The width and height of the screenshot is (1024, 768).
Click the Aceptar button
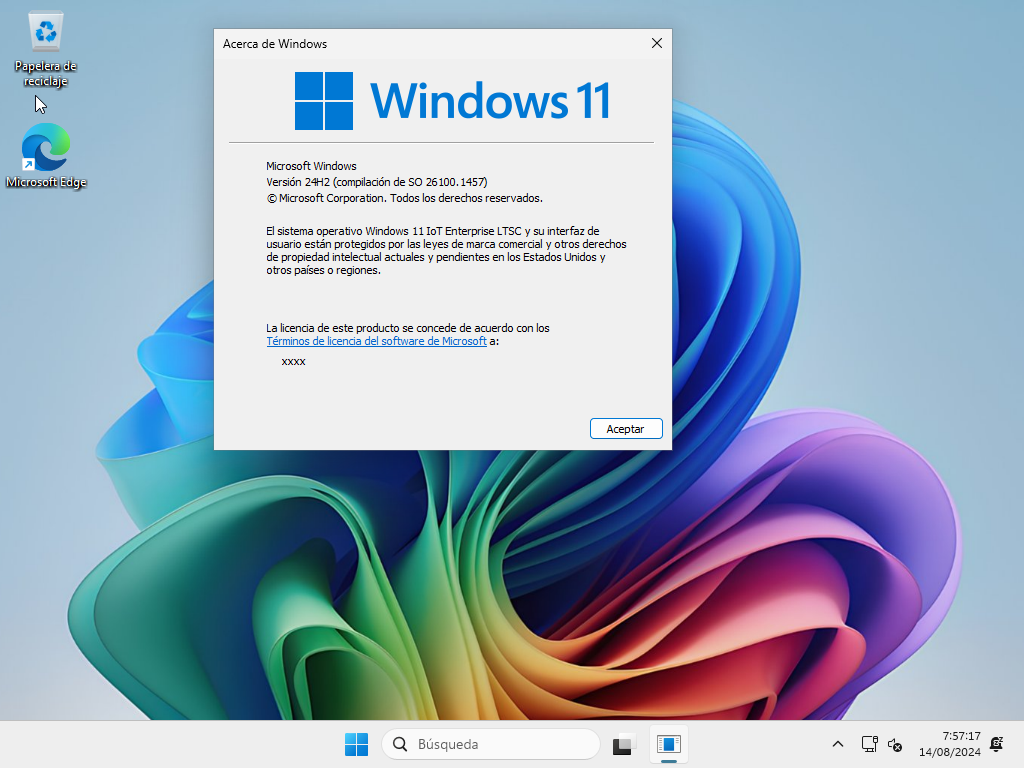[x=626, y=428]
